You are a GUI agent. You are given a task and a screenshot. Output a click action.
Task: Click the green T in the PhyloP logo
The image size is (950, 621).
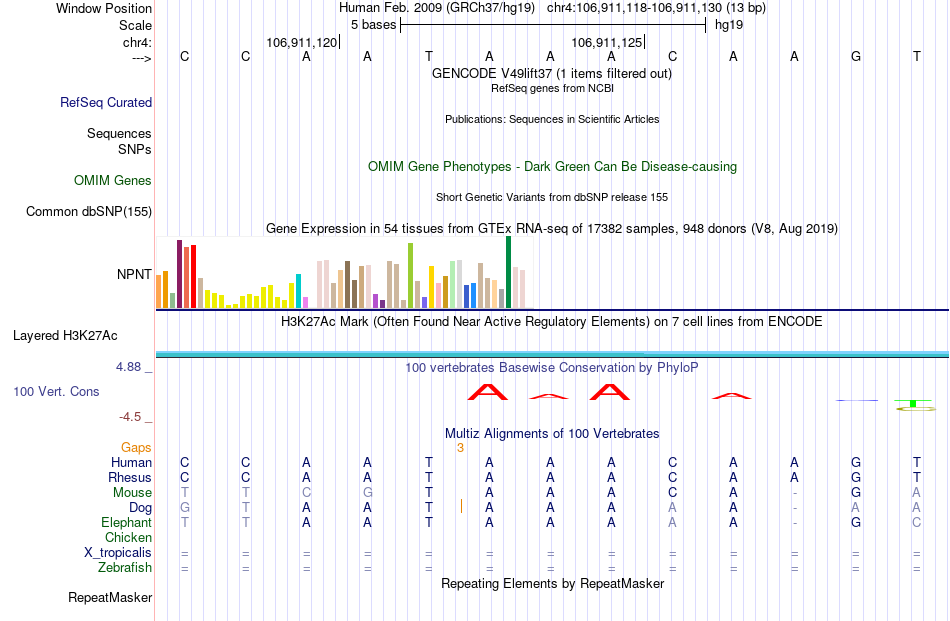pyautogui.click(x=913, y=403)
